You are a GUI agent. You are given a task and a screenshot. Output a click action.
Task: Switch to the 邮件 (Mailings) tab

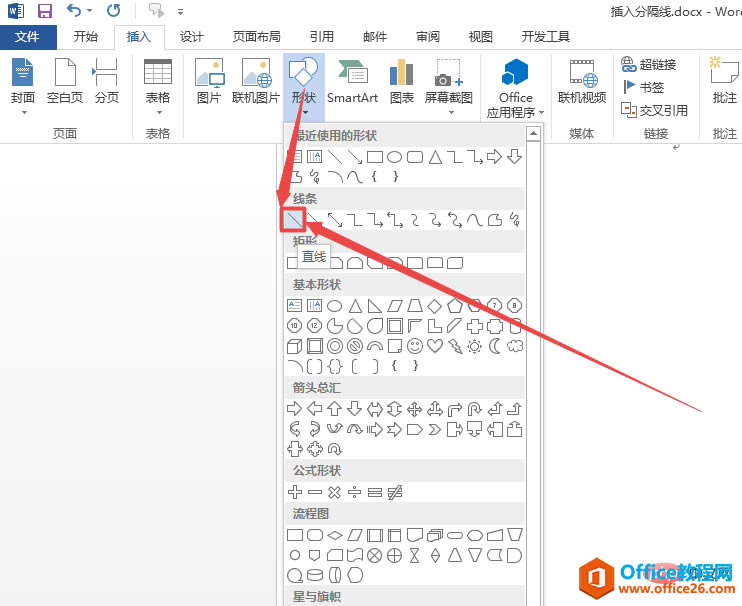375,37
